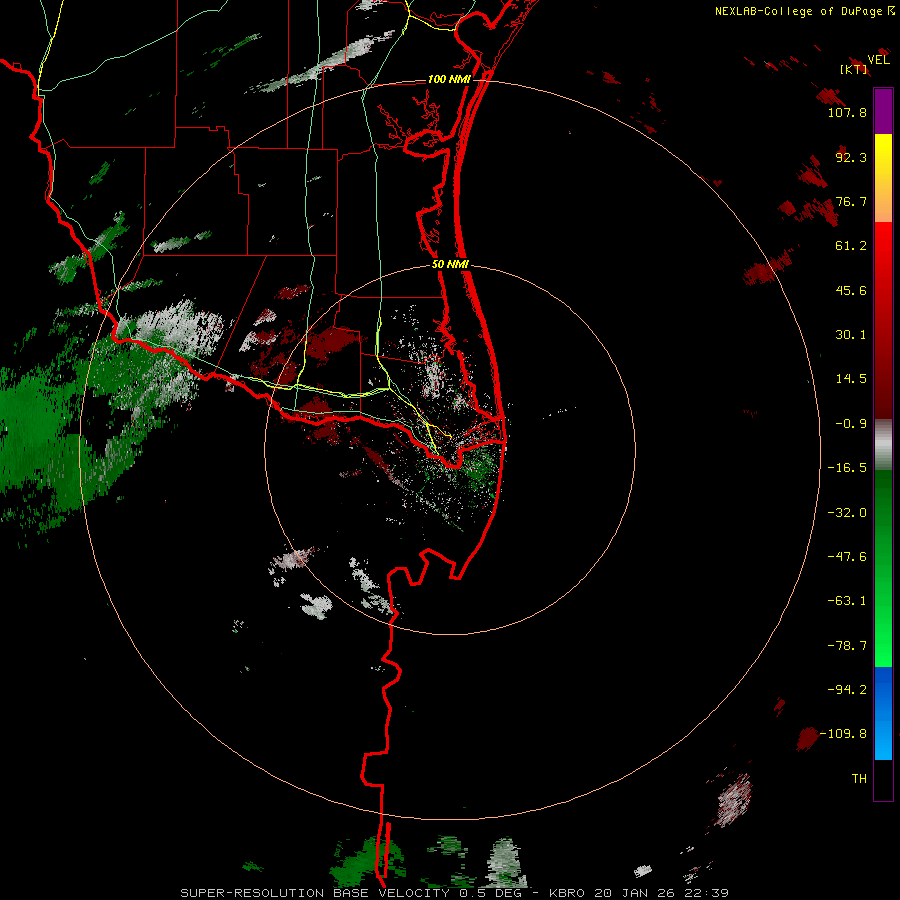
Task: Click the -94.2 velocity scale value
Action: [x=847, y=689]
